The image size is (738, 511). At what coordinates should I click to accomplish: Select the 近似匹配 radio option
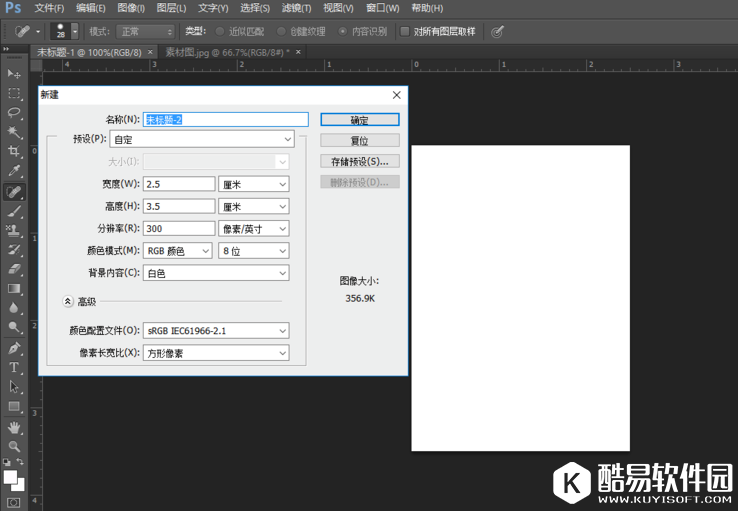pyautogui.click(x=220, y=31)
